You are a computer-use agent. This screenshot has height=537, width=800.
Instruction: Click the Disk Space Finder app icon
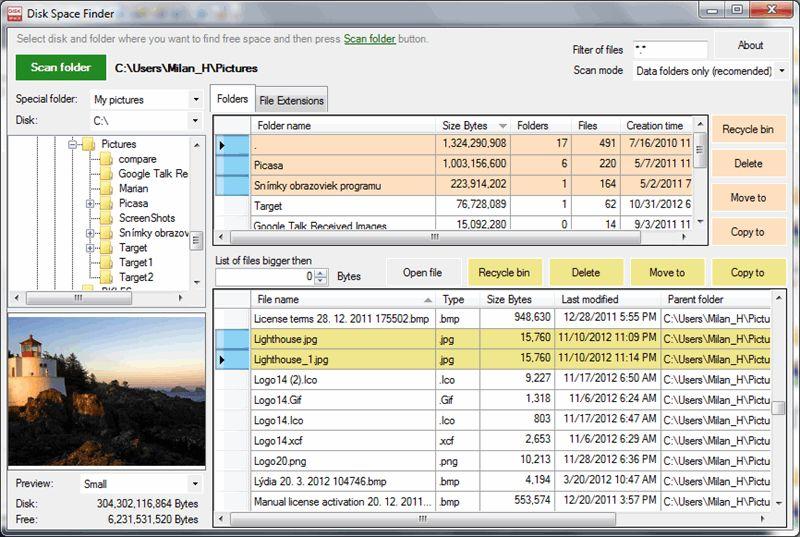coord(14,13)
